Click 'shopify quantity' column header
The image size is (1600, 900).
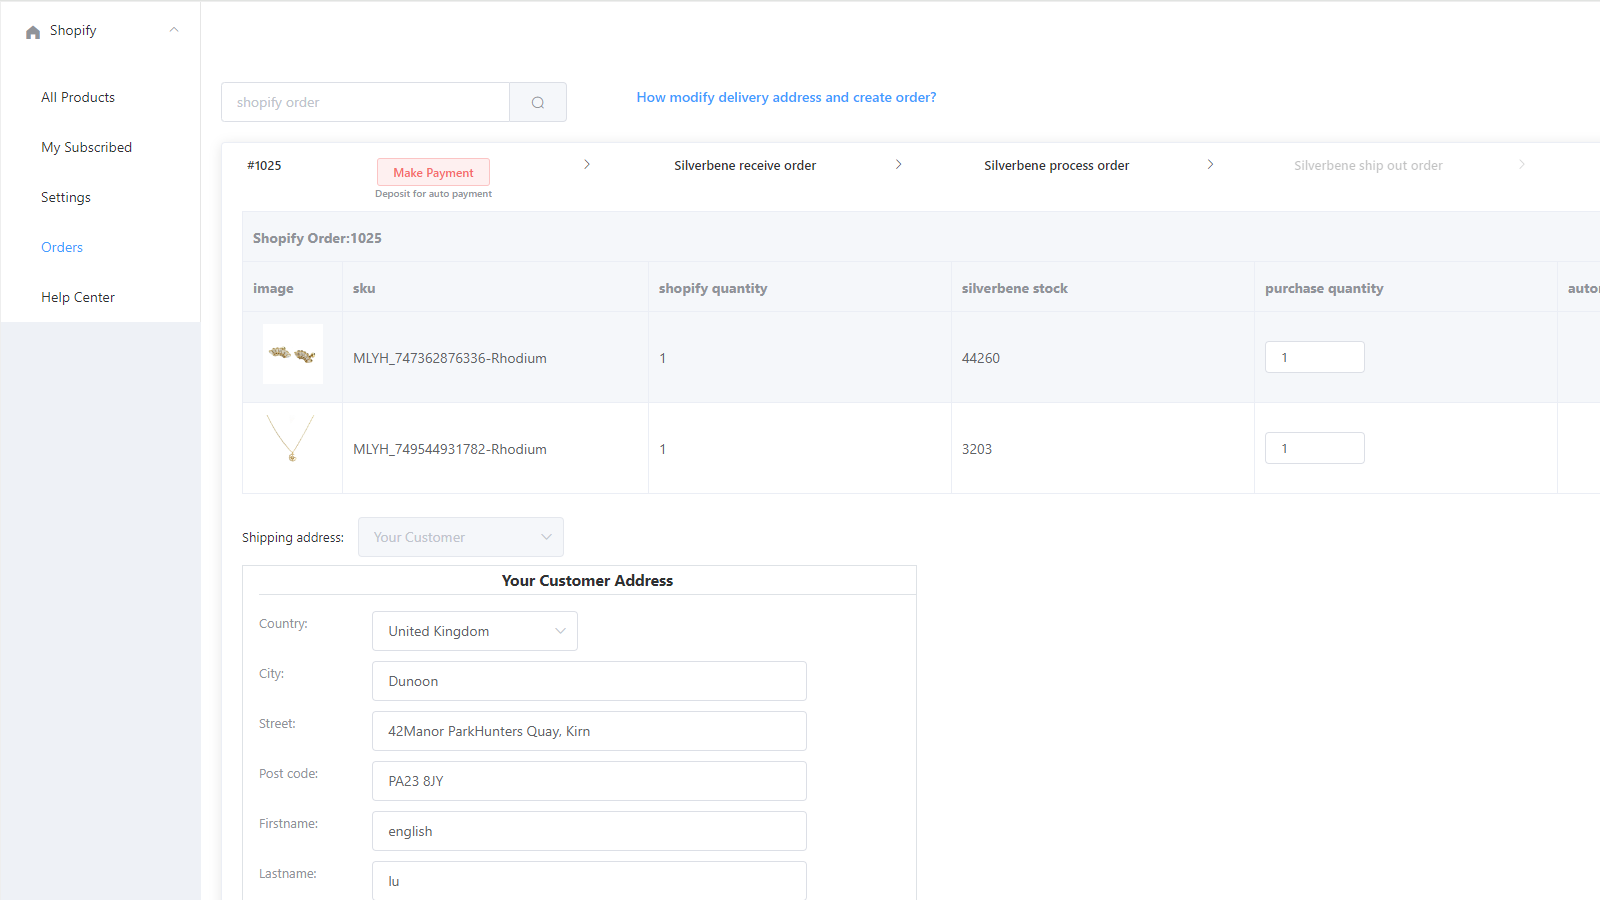713,288
